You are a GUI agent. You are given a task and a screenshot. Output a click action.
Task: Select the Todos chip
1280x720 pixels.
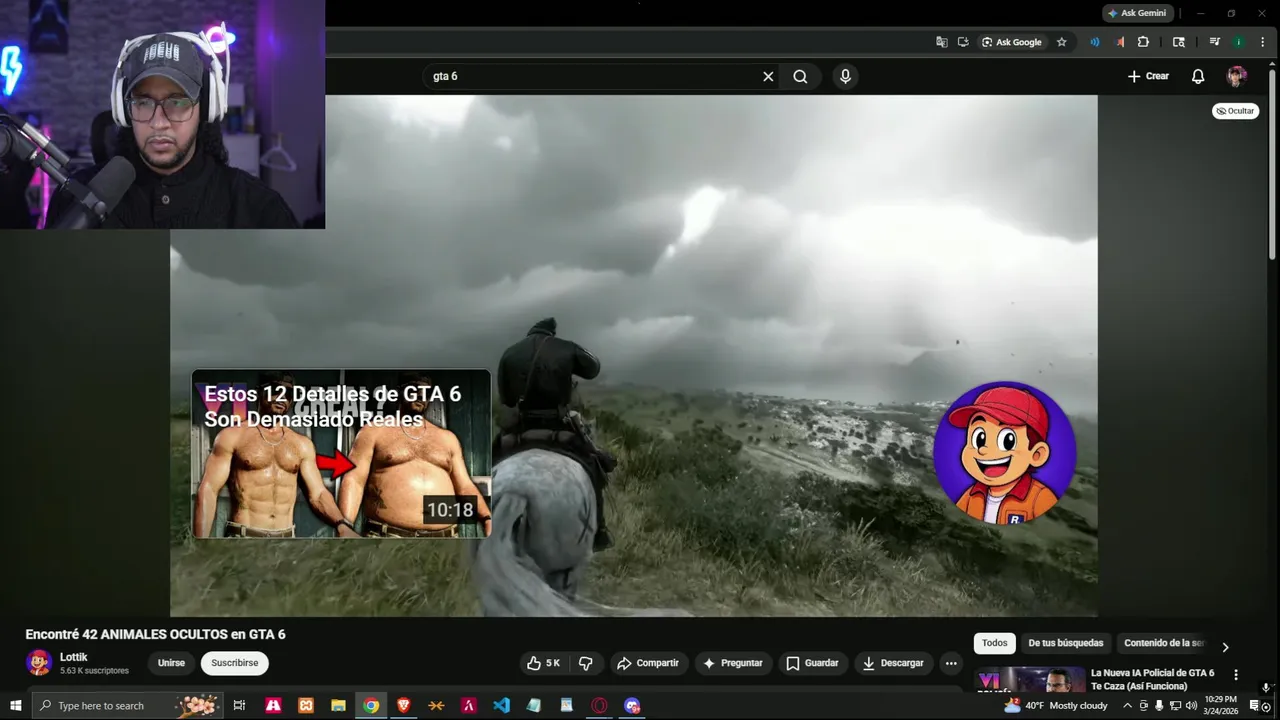(x=994, y=643)
